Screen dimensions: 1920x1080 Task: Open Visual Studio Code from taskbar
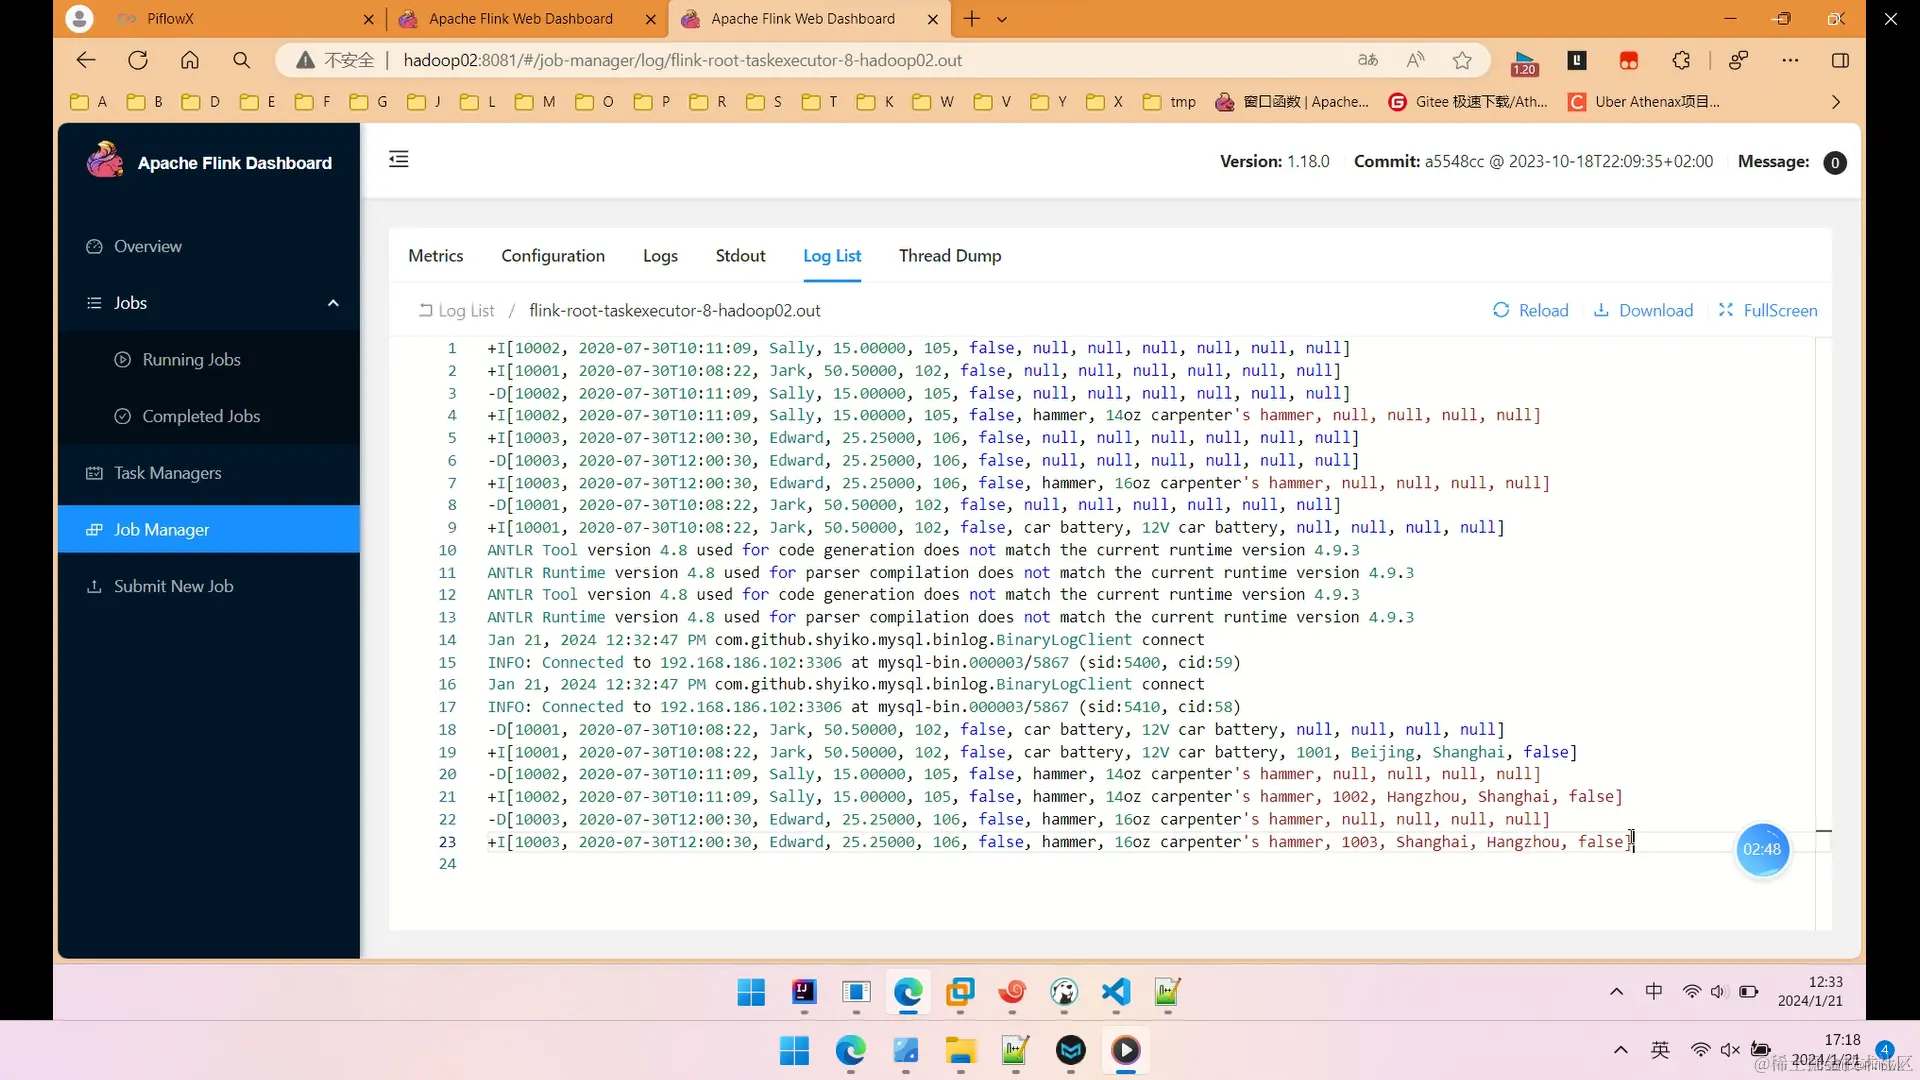[x=1115, y=991]
